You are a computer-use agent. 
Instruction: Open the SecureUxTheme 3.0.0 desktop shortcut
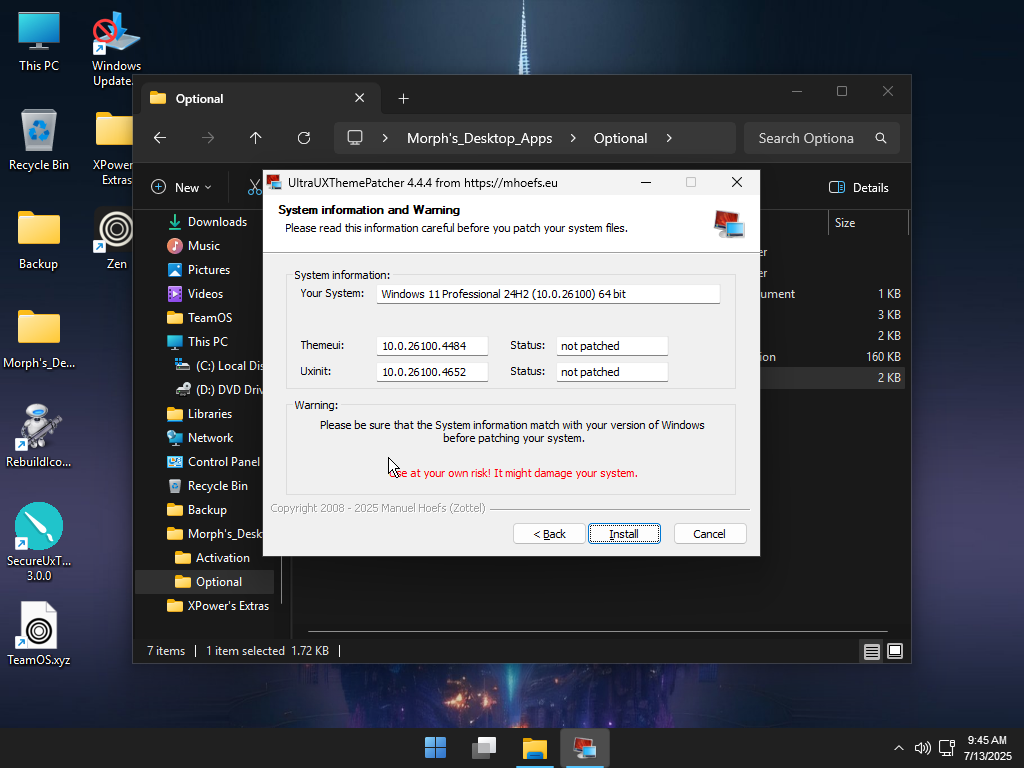39,541
